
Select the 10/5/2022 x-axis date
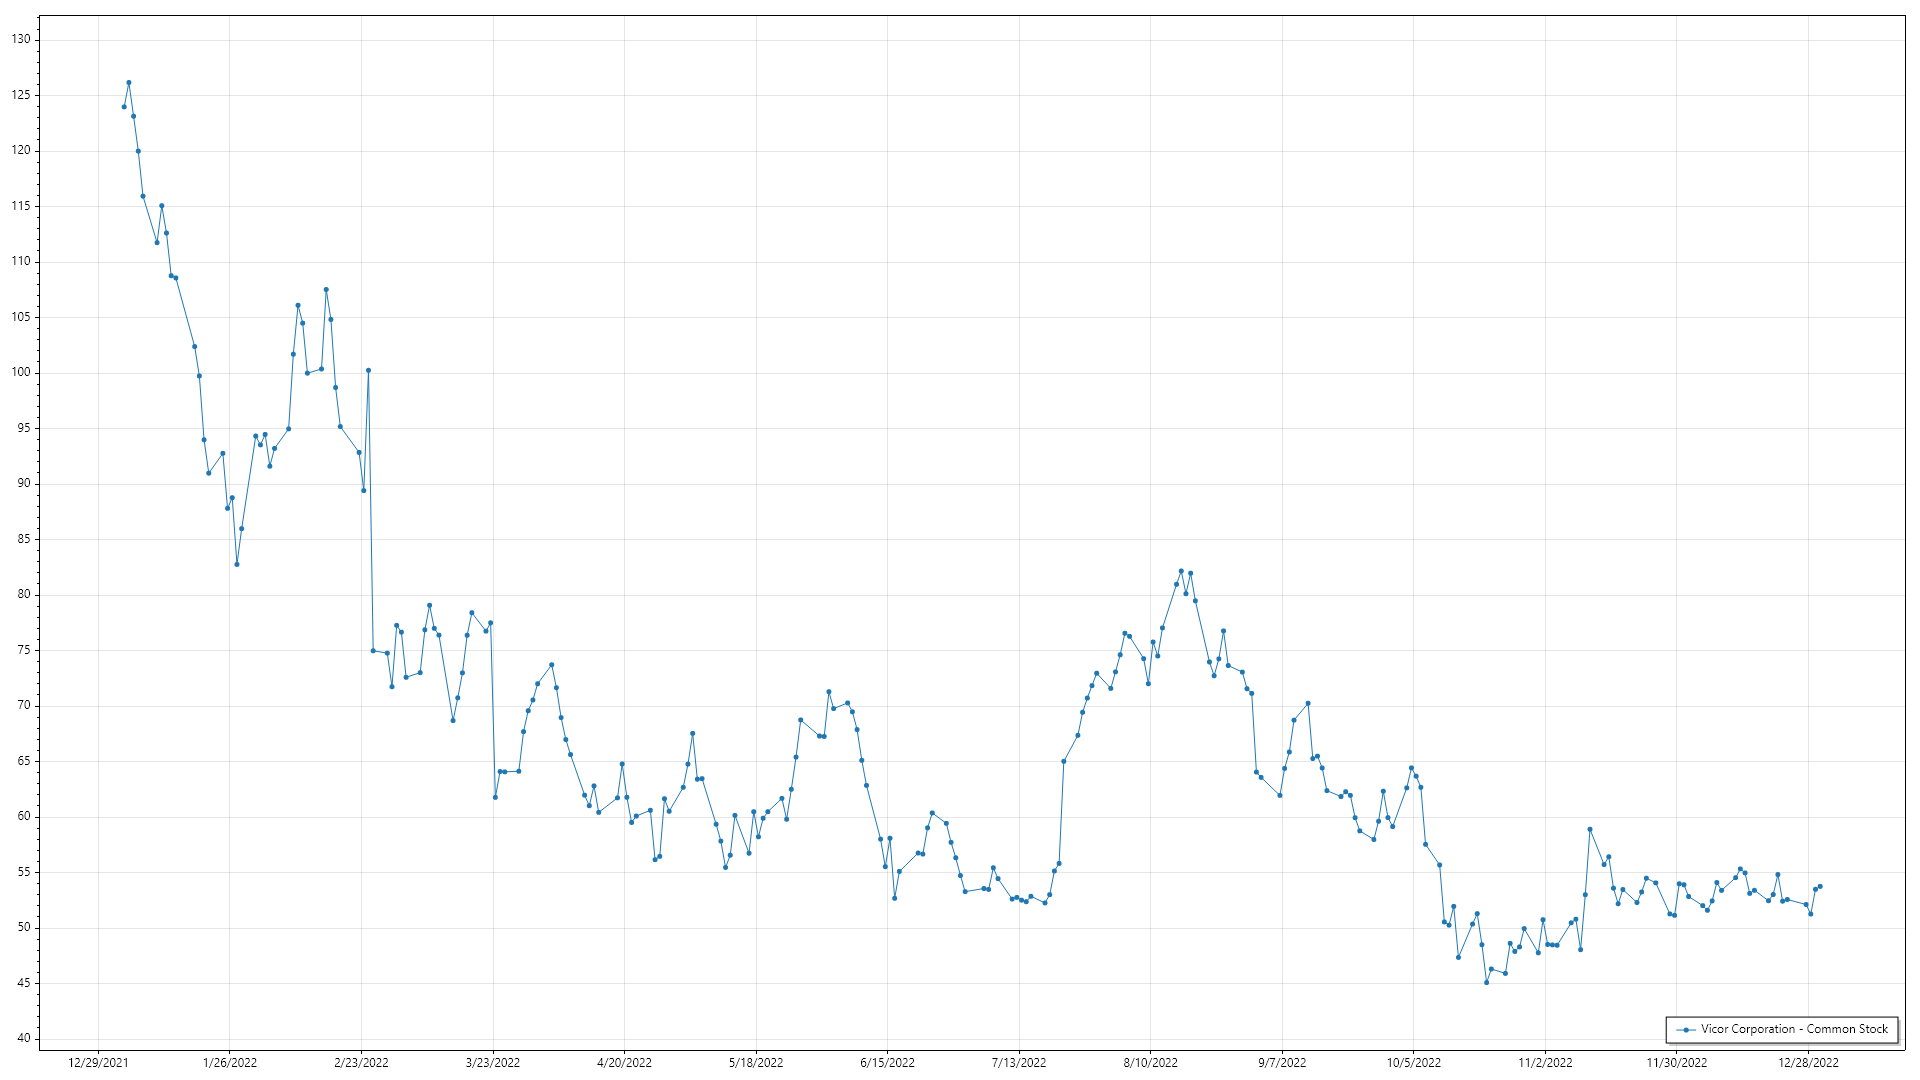[1413, 1062]
